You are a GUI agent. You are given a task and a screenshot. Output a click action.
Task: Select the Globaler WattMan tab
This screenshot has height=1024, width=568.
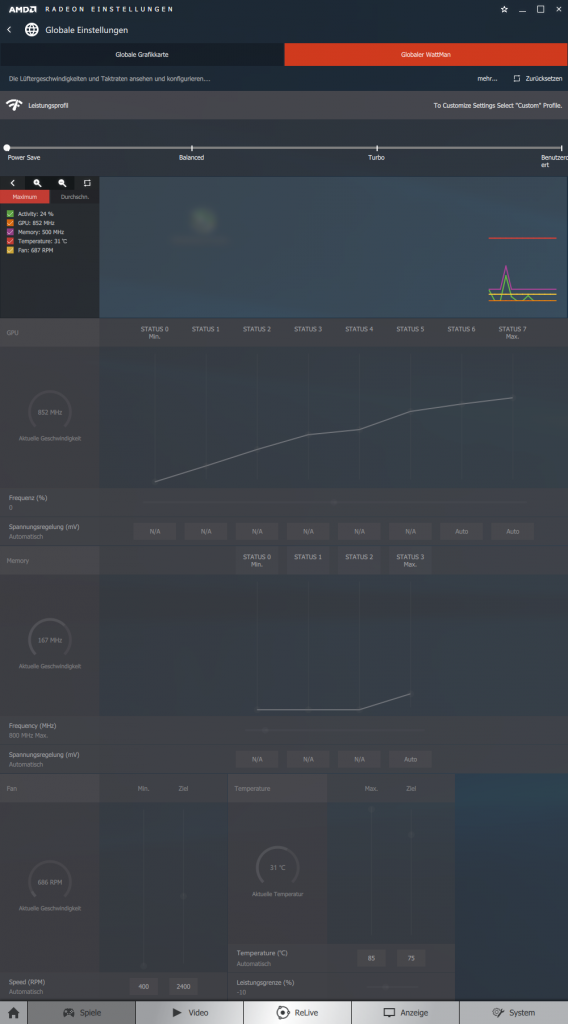pyautogui.click(x=426, y=54)
